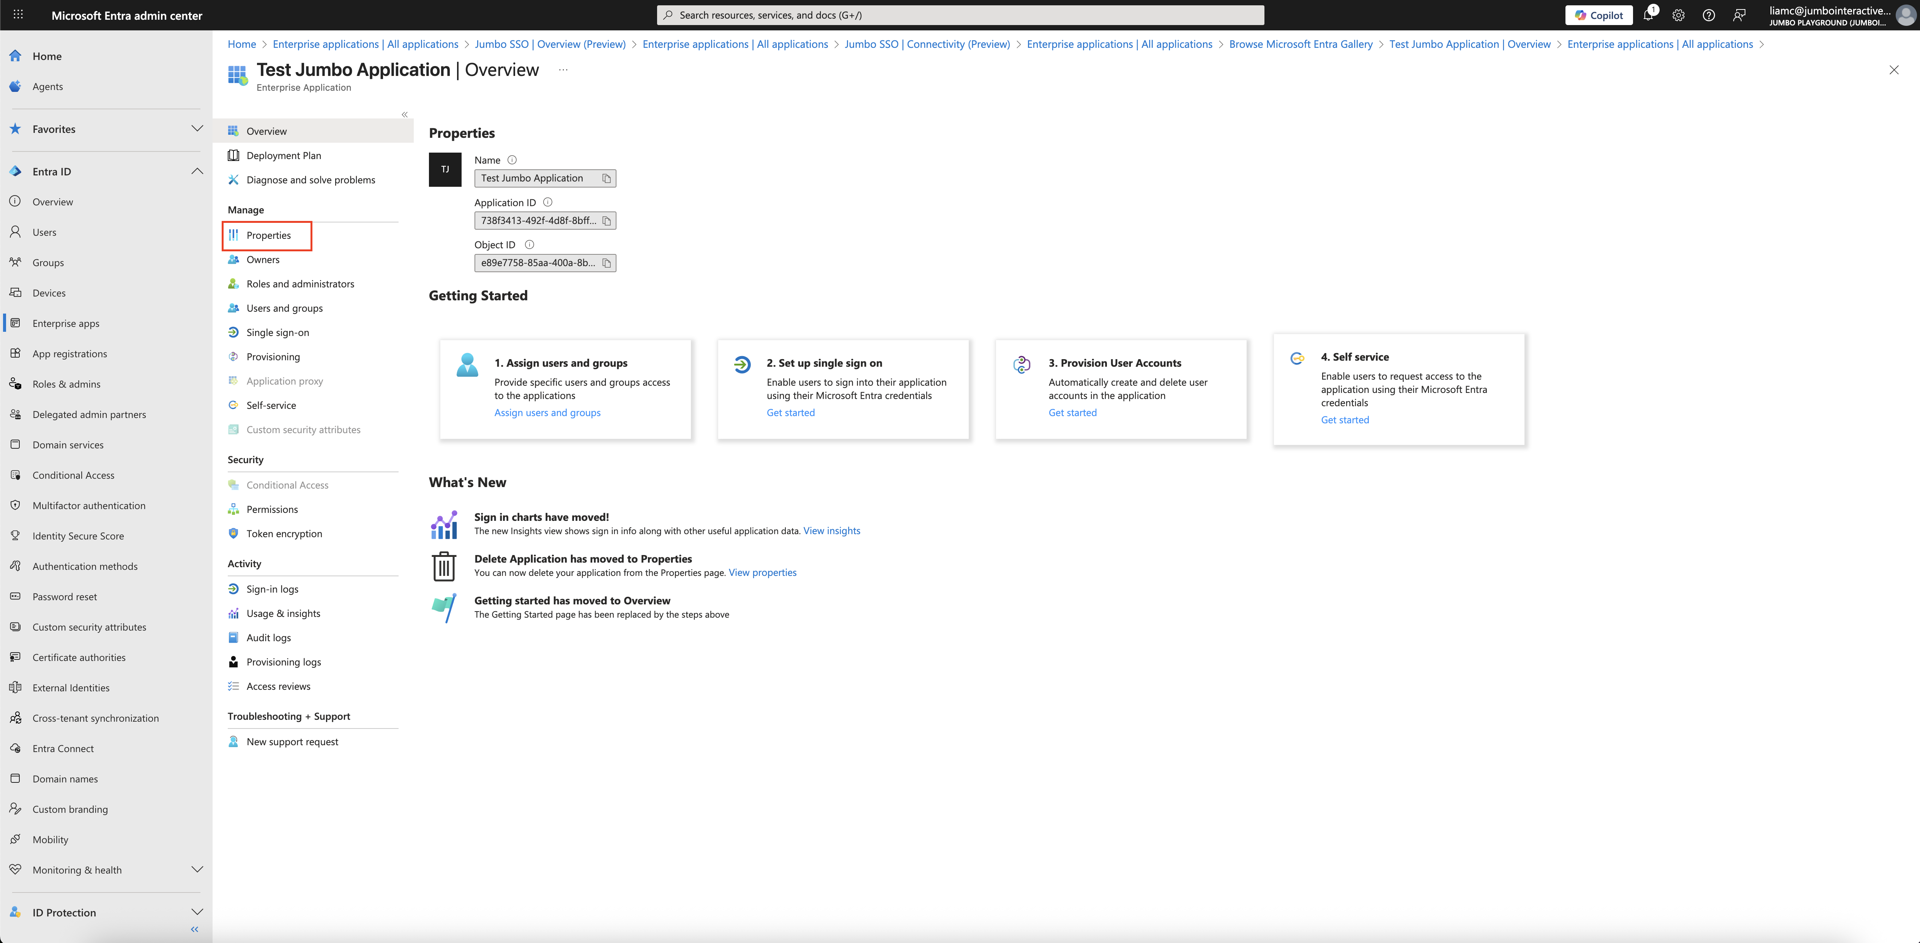1920x943 pixels.
Task: Click info icon next to Object ID
Action: [x=529, y=245]
